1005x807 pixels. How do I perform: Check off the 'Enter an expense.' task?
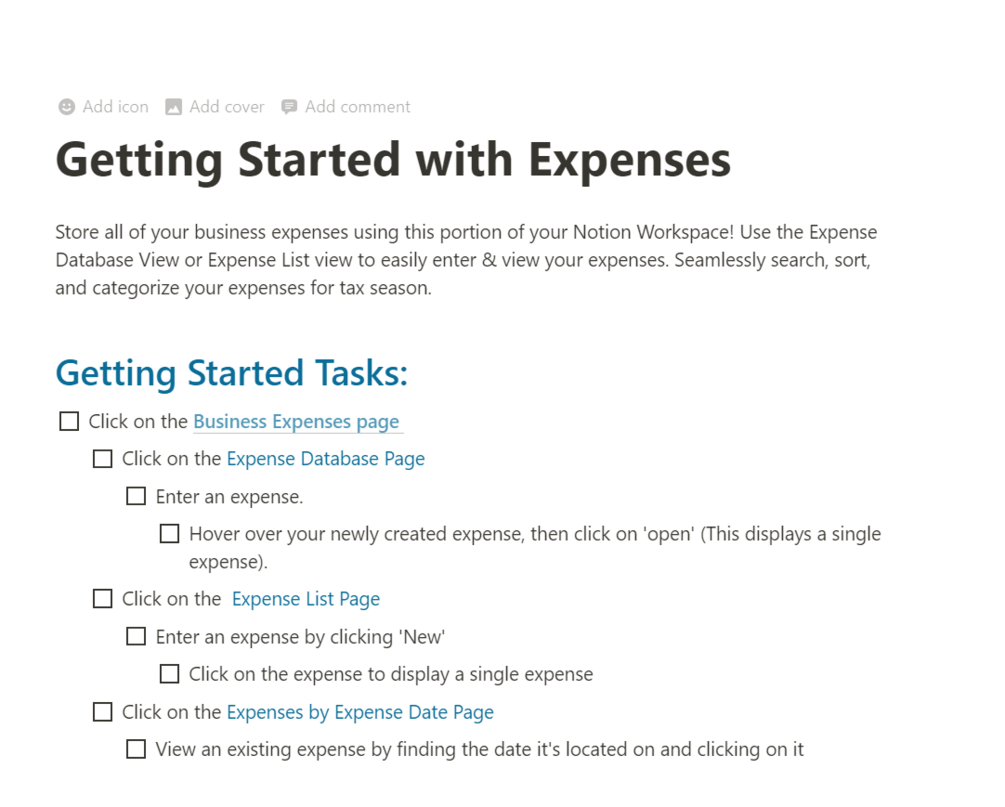point(136,496)
